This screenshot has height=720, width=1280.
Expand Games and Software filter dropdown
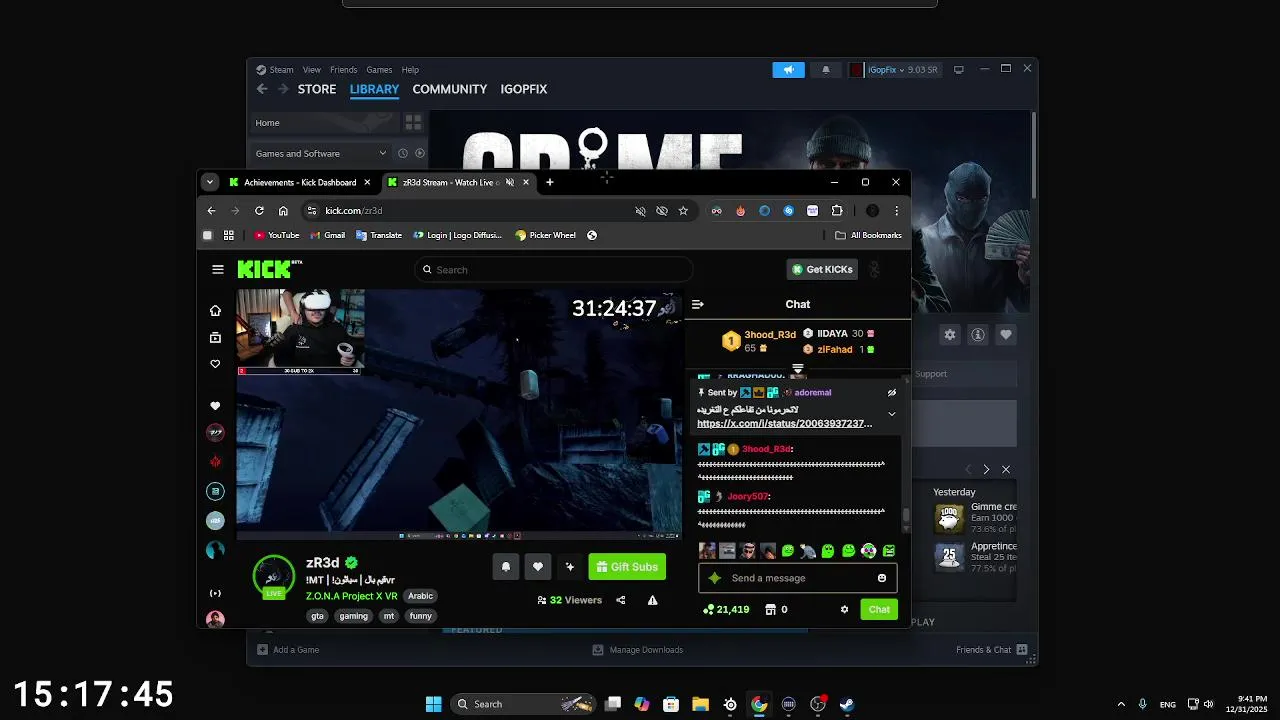point(320,153)
